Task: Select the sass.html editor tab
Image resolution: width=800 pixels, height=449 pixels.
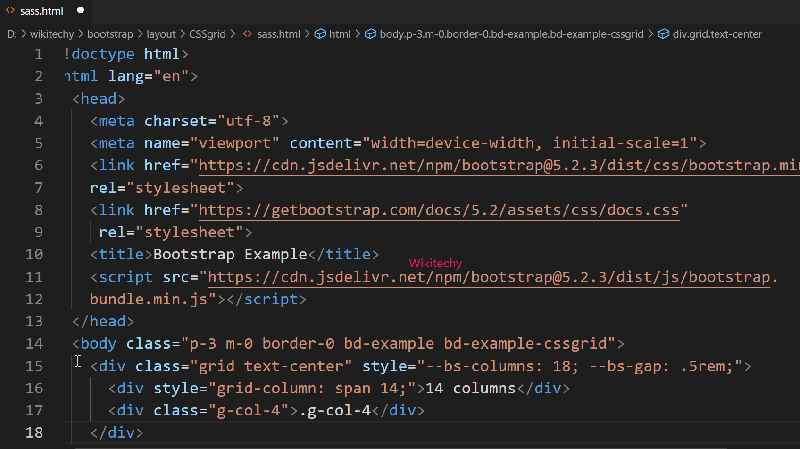Action: pos(45,11)
